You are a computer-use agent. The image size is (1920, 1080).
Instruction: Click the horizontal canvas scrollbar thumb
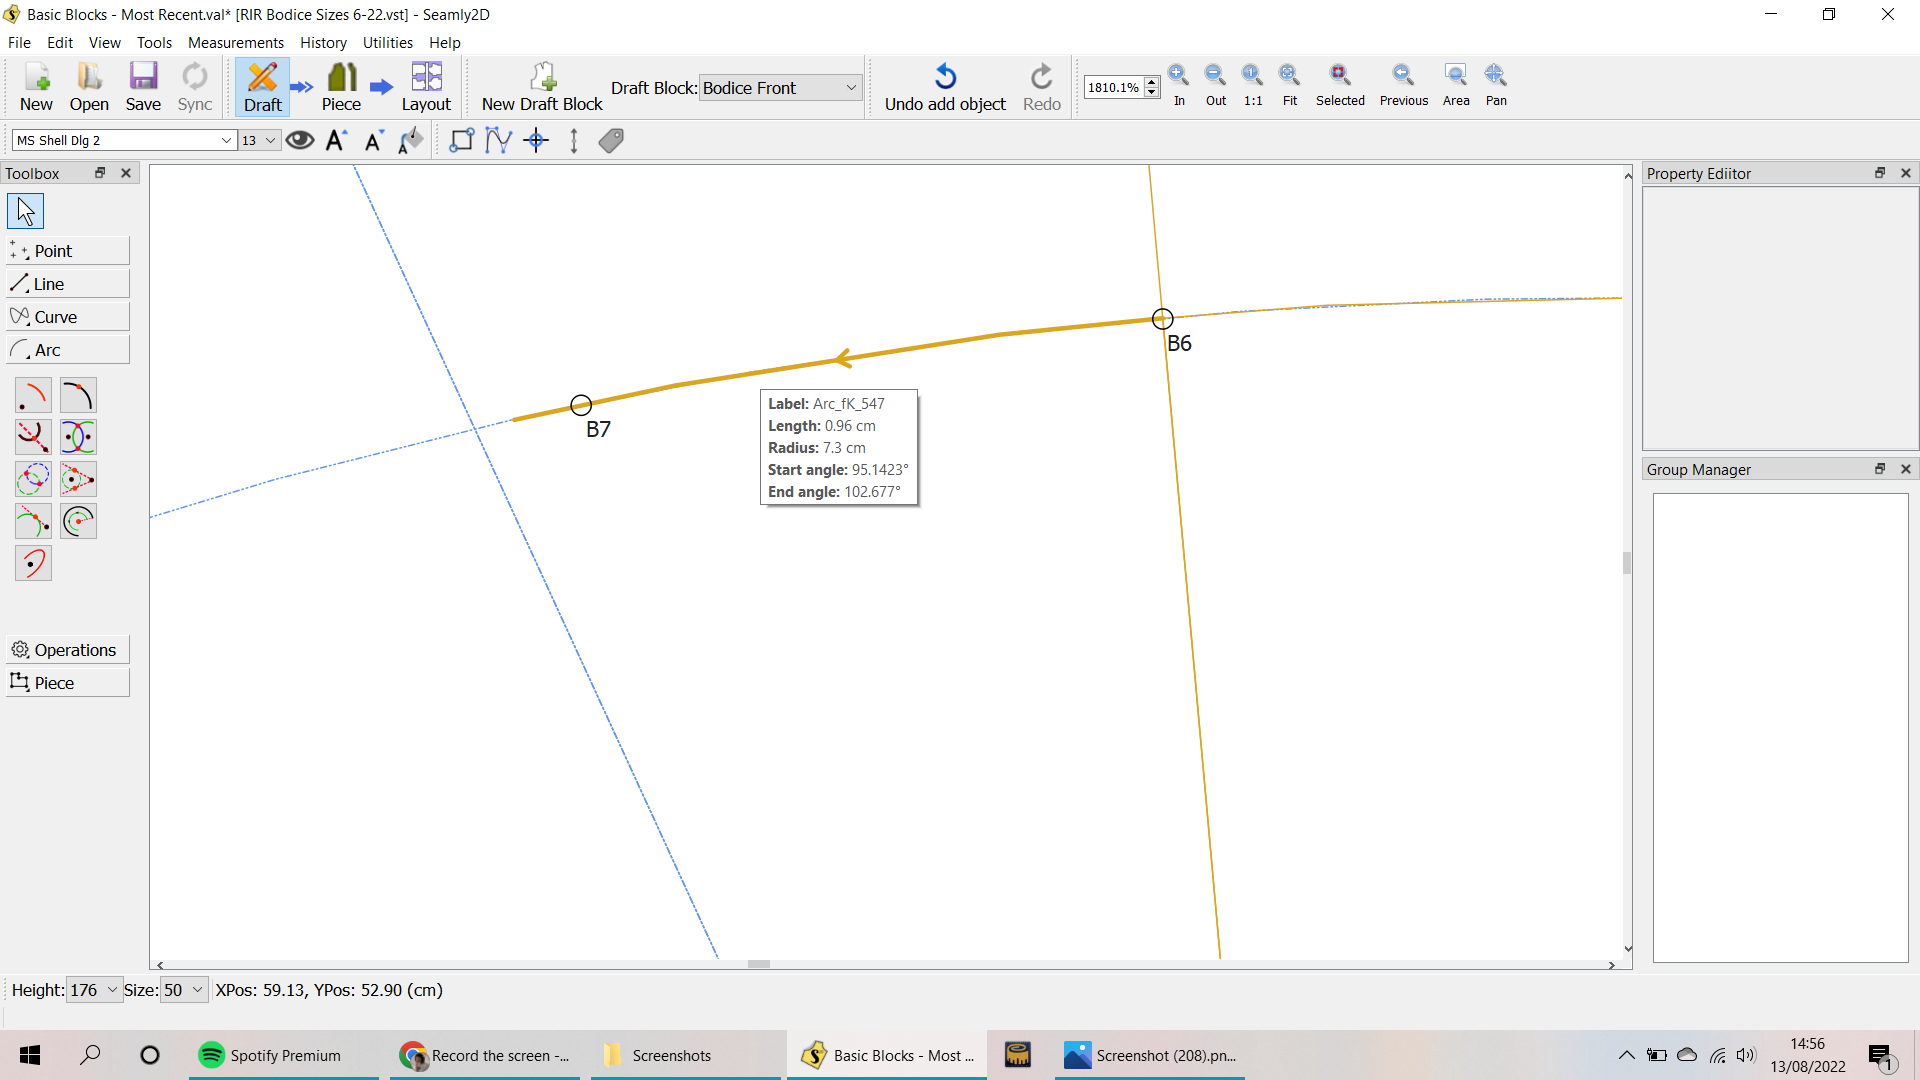(x=759, y=965)
